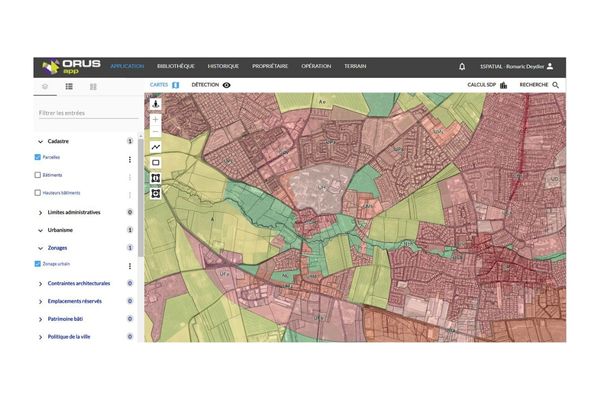Viewport: 600px width, 400px height.
Task: Open the Recherche search button
Action: pos(540,86)
